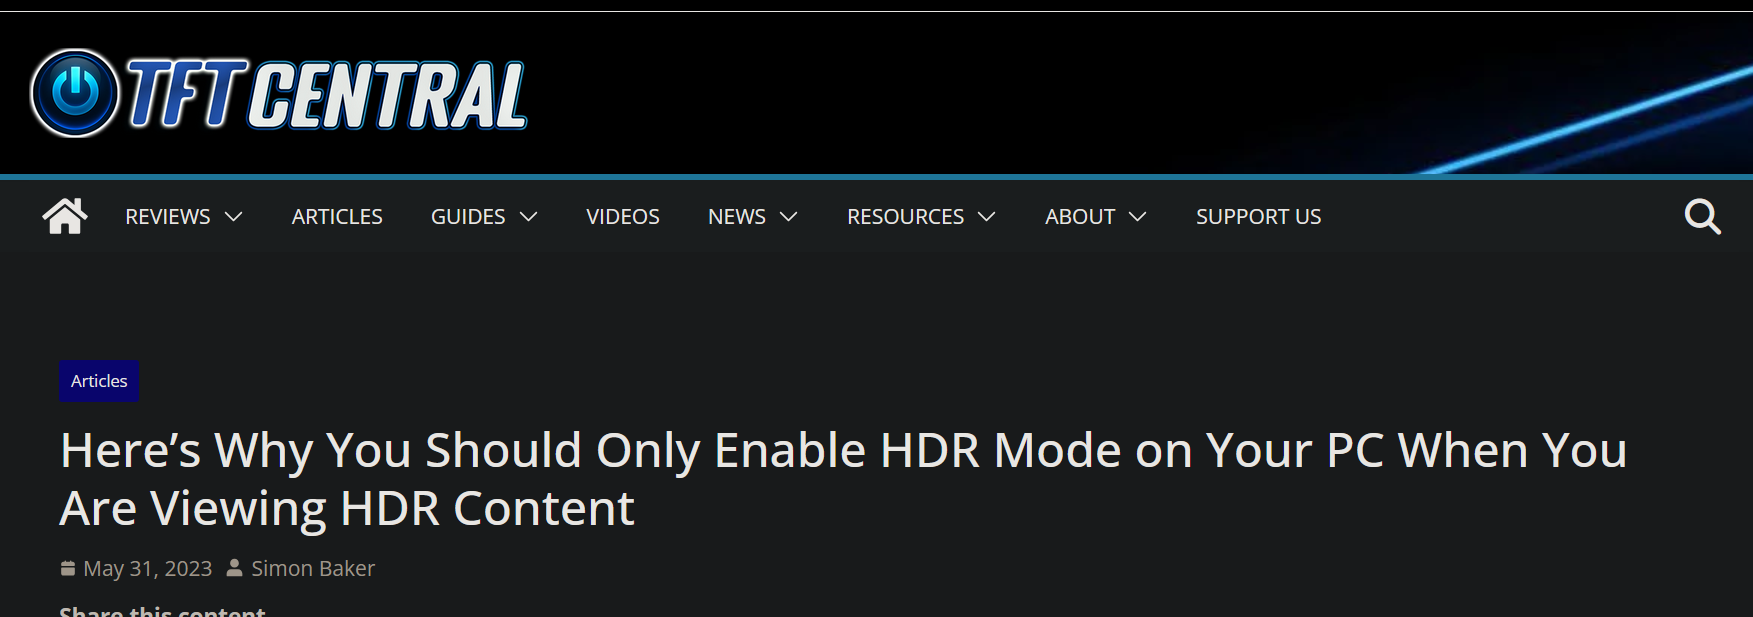Open the Resources menu item
Viewport: 1753px width, 617px height.
[906, 217]
